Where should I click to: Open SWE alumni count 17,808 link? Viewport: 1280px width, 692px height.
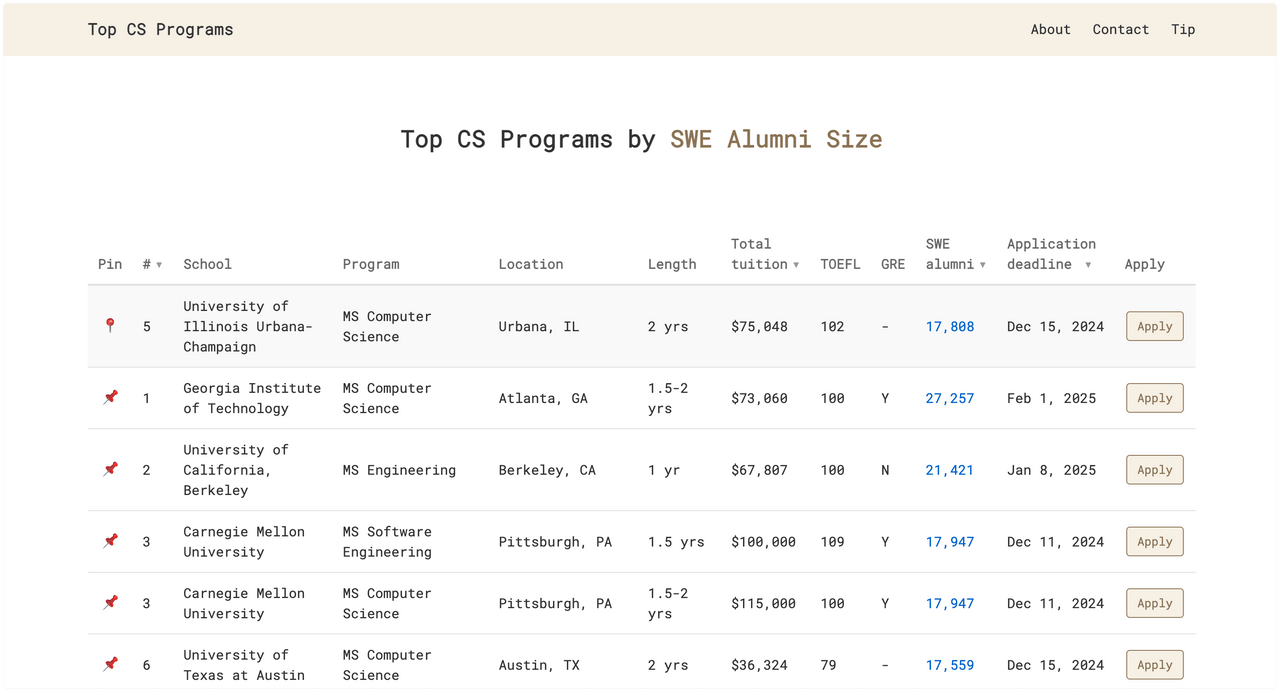949,326
